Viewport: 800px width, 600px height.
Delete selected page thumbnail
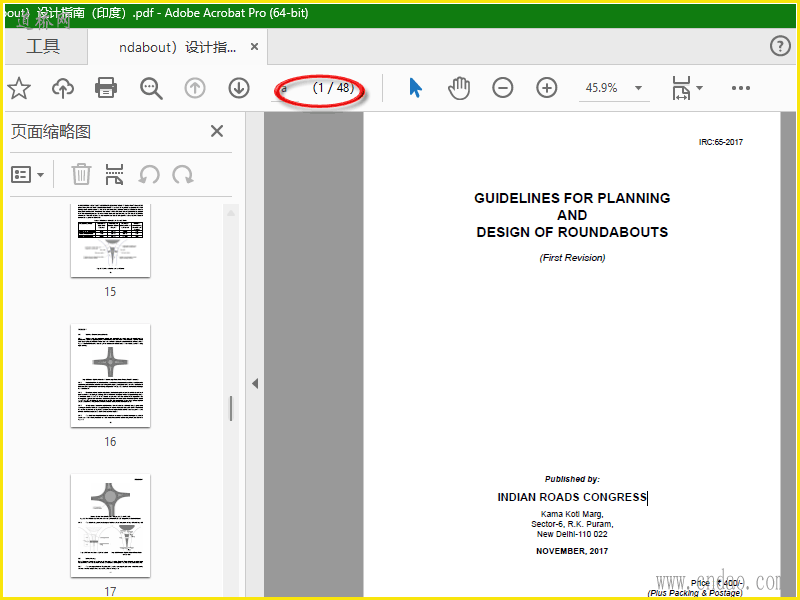[x=81, y=174]
